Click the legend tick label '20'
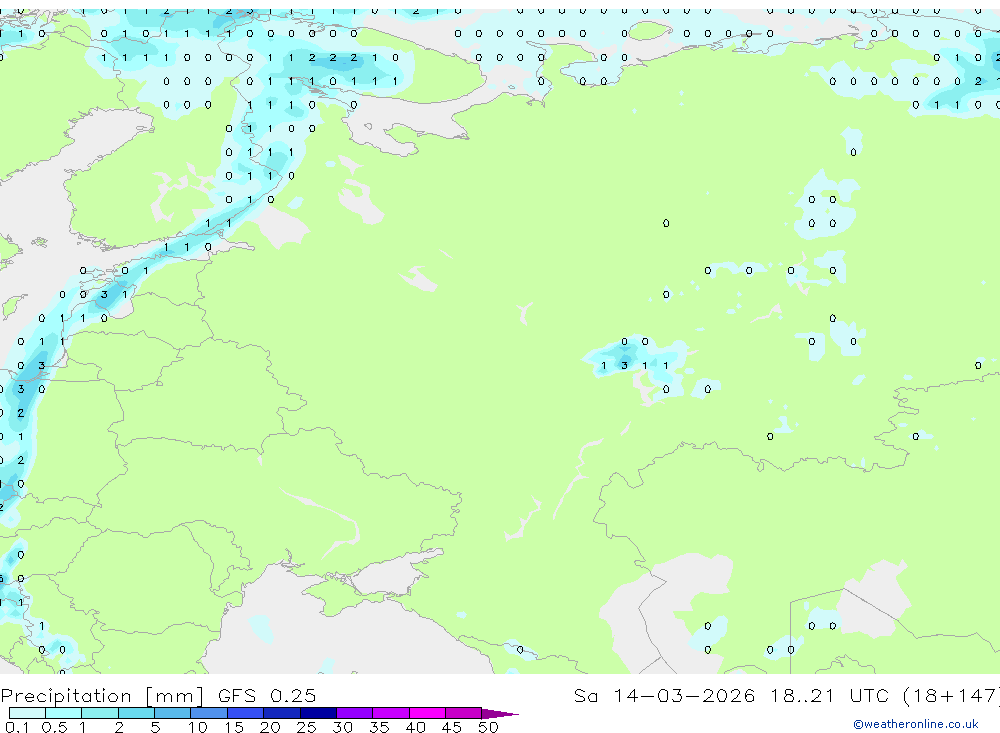 coord(270,727)
